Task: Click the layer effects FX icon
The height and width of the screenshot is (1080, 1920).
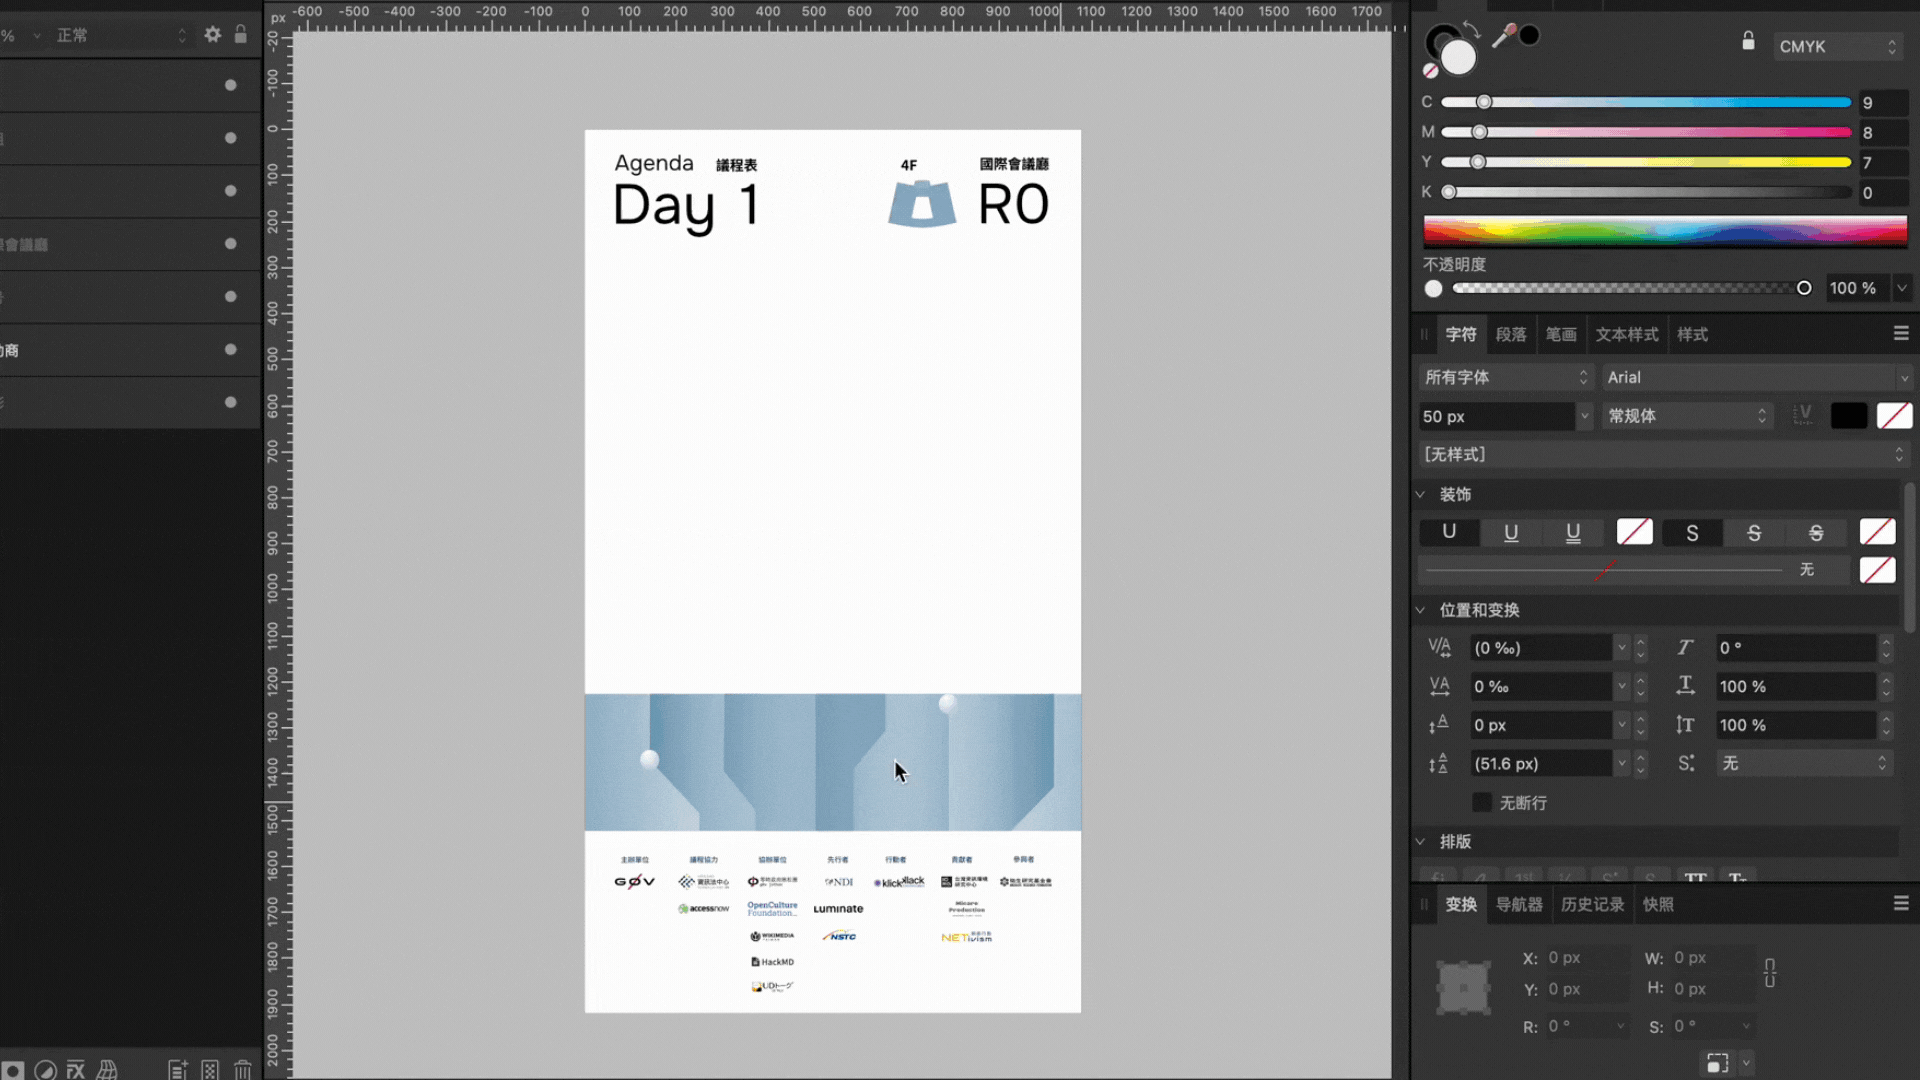Action: (76, 1070)
